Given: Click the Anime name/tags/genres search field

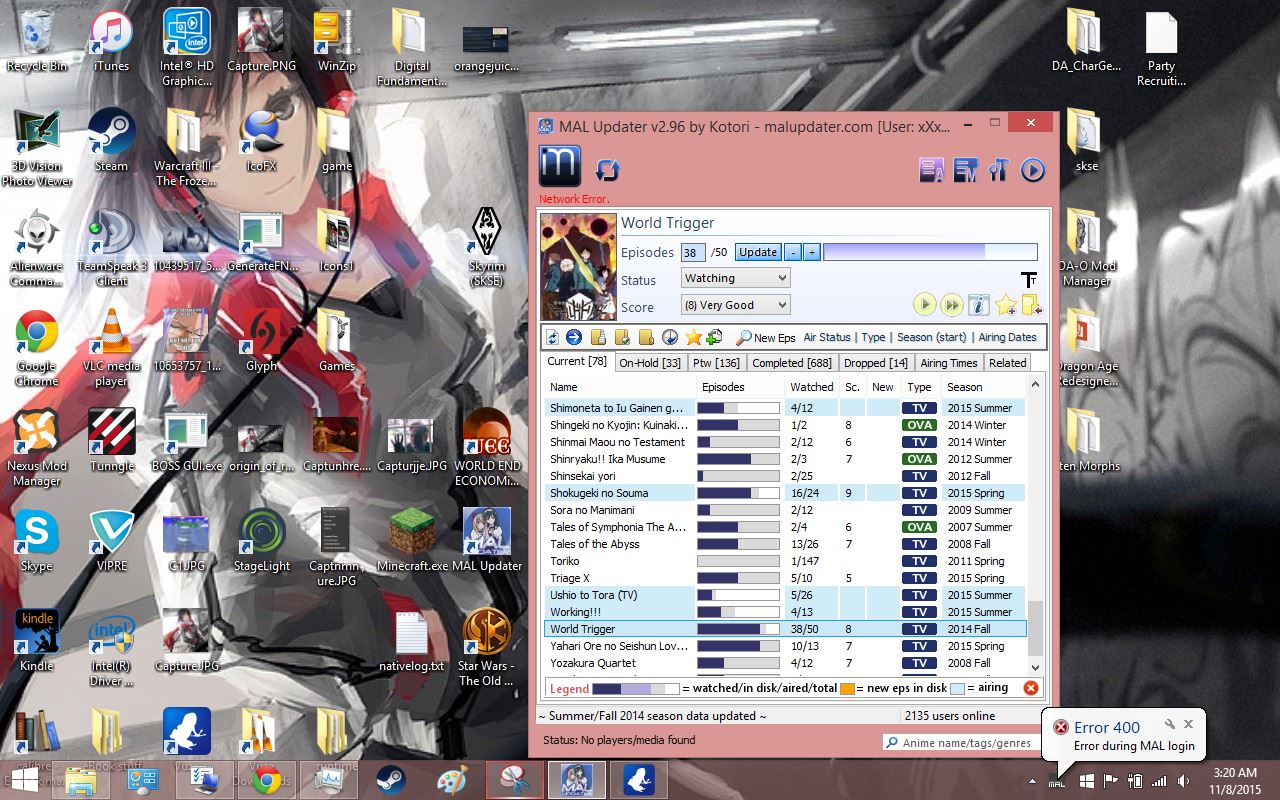Looking at the screenshot, I should [965, 742].
